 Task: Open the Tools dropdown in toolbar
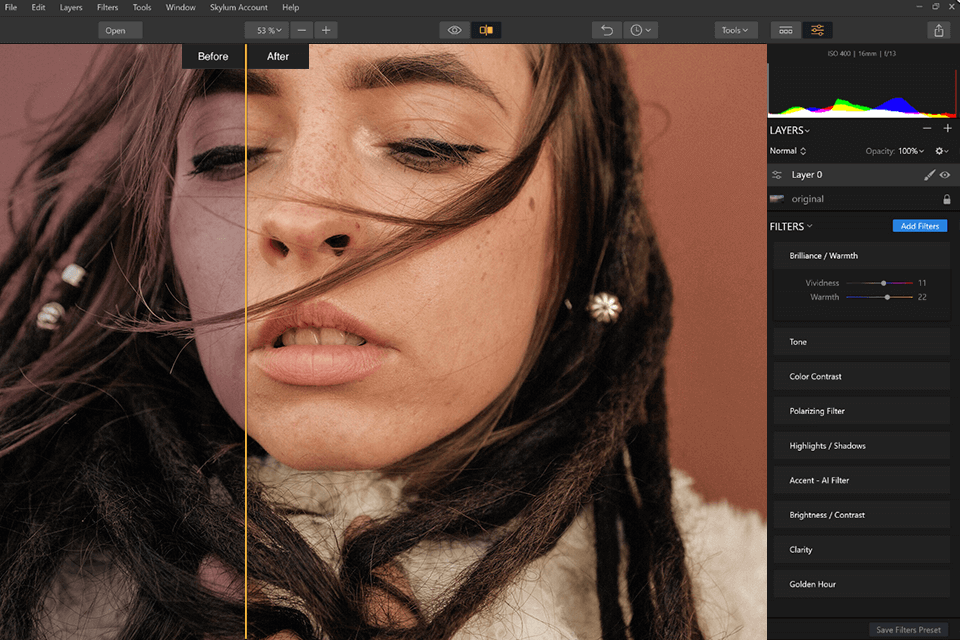pos(736,30)
